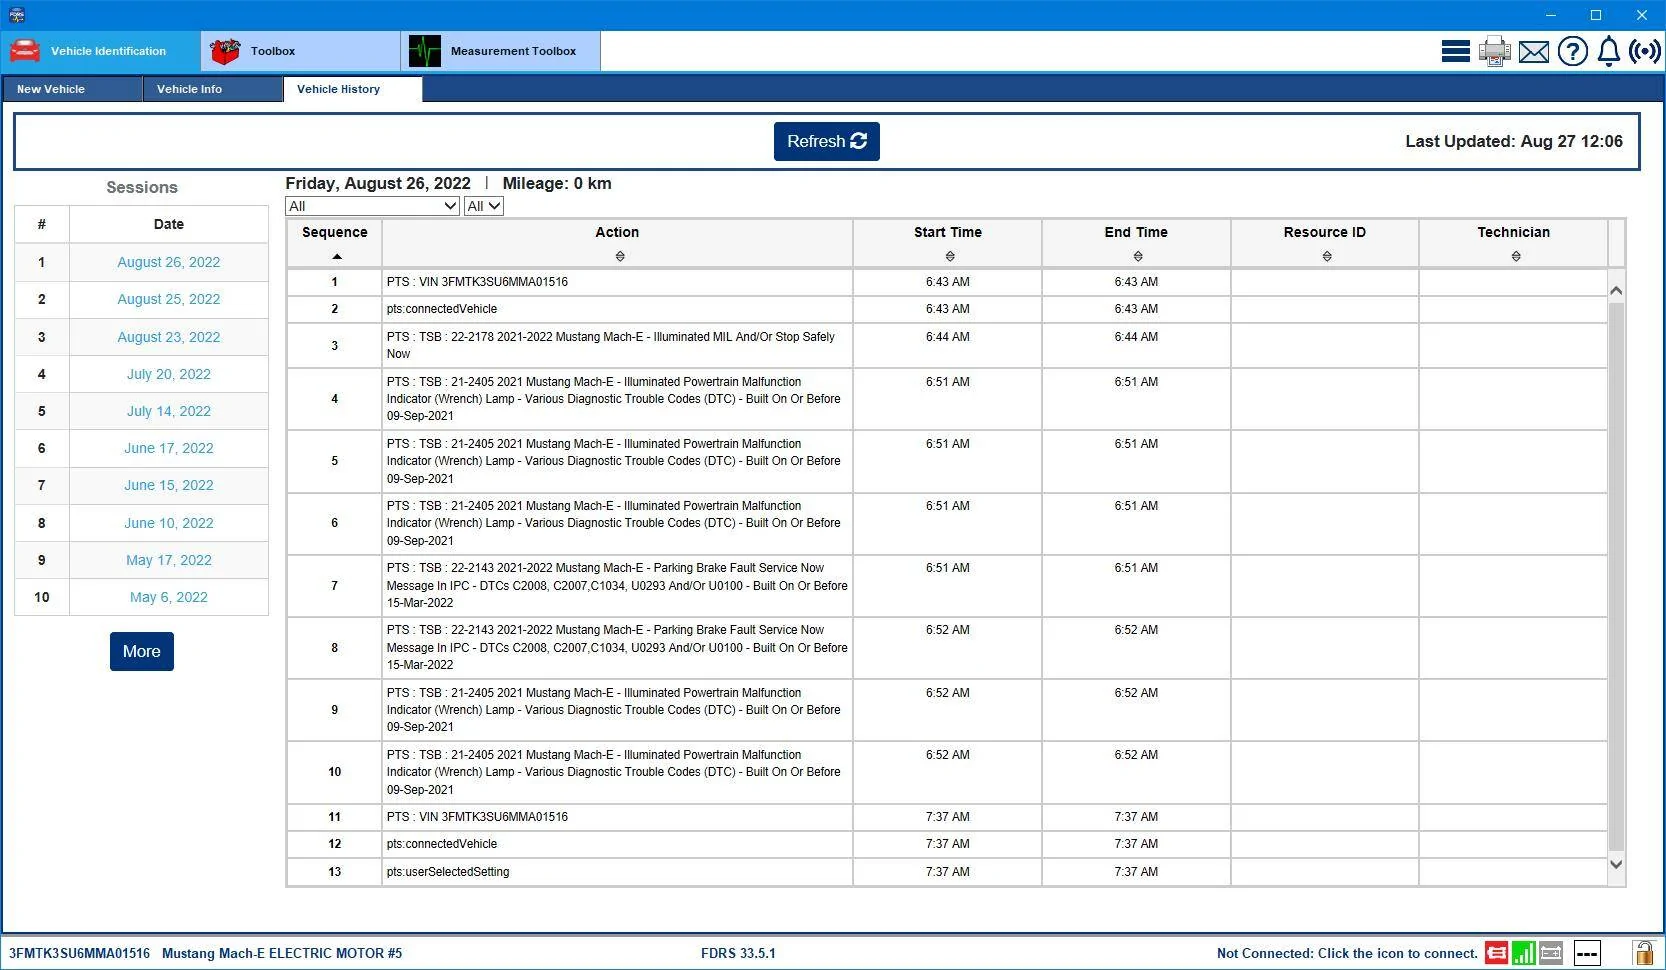Open the May 17, 2022 session

(169, 560)
